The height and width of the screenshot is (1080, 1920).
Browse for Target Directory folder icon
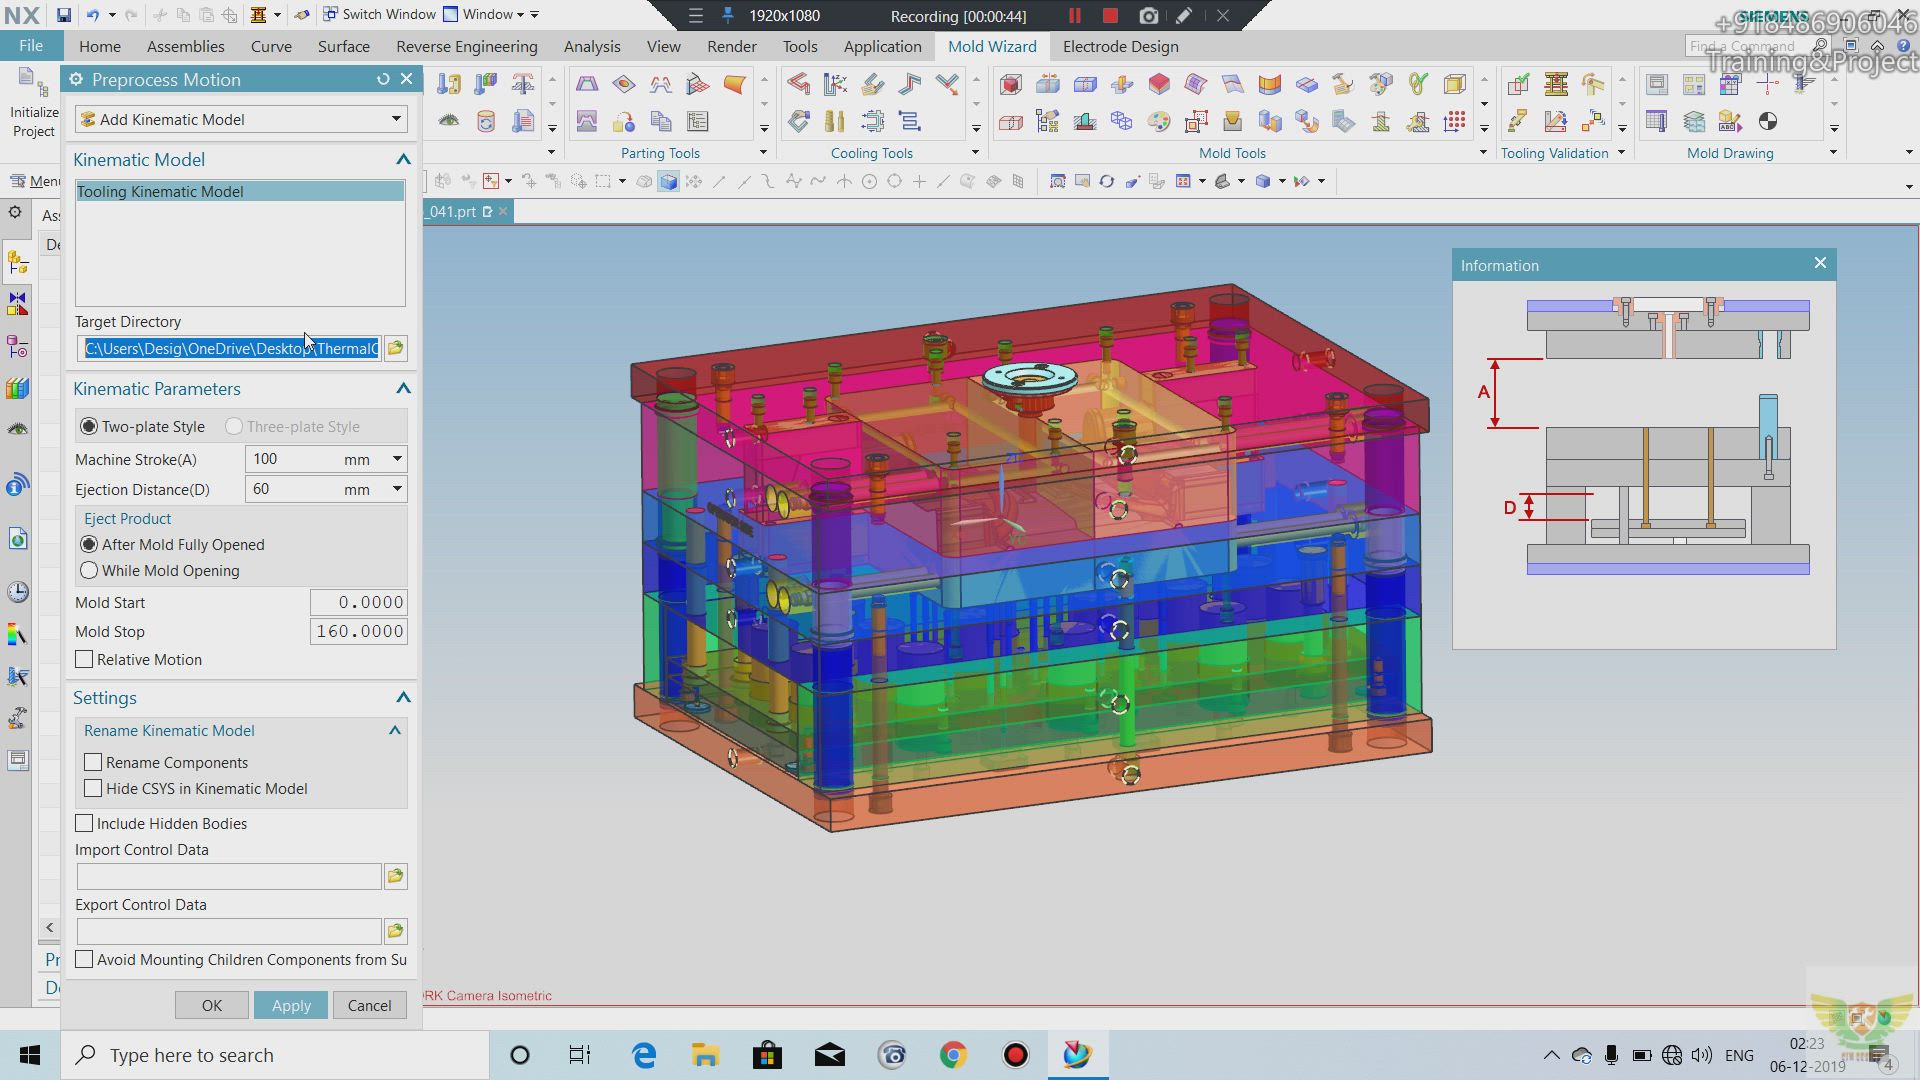click(395, 348)
